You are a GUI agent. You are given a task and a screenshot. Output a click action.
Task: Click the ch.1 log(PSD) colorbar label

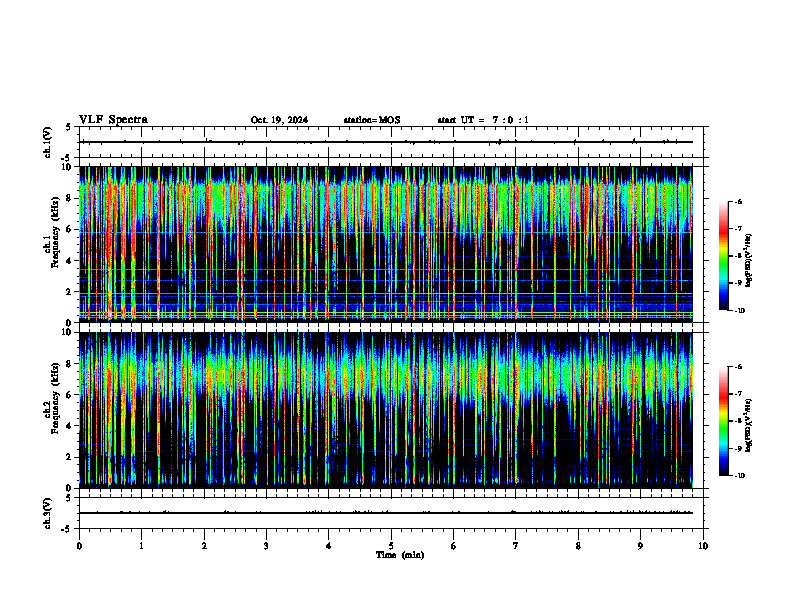click(749, 261)
